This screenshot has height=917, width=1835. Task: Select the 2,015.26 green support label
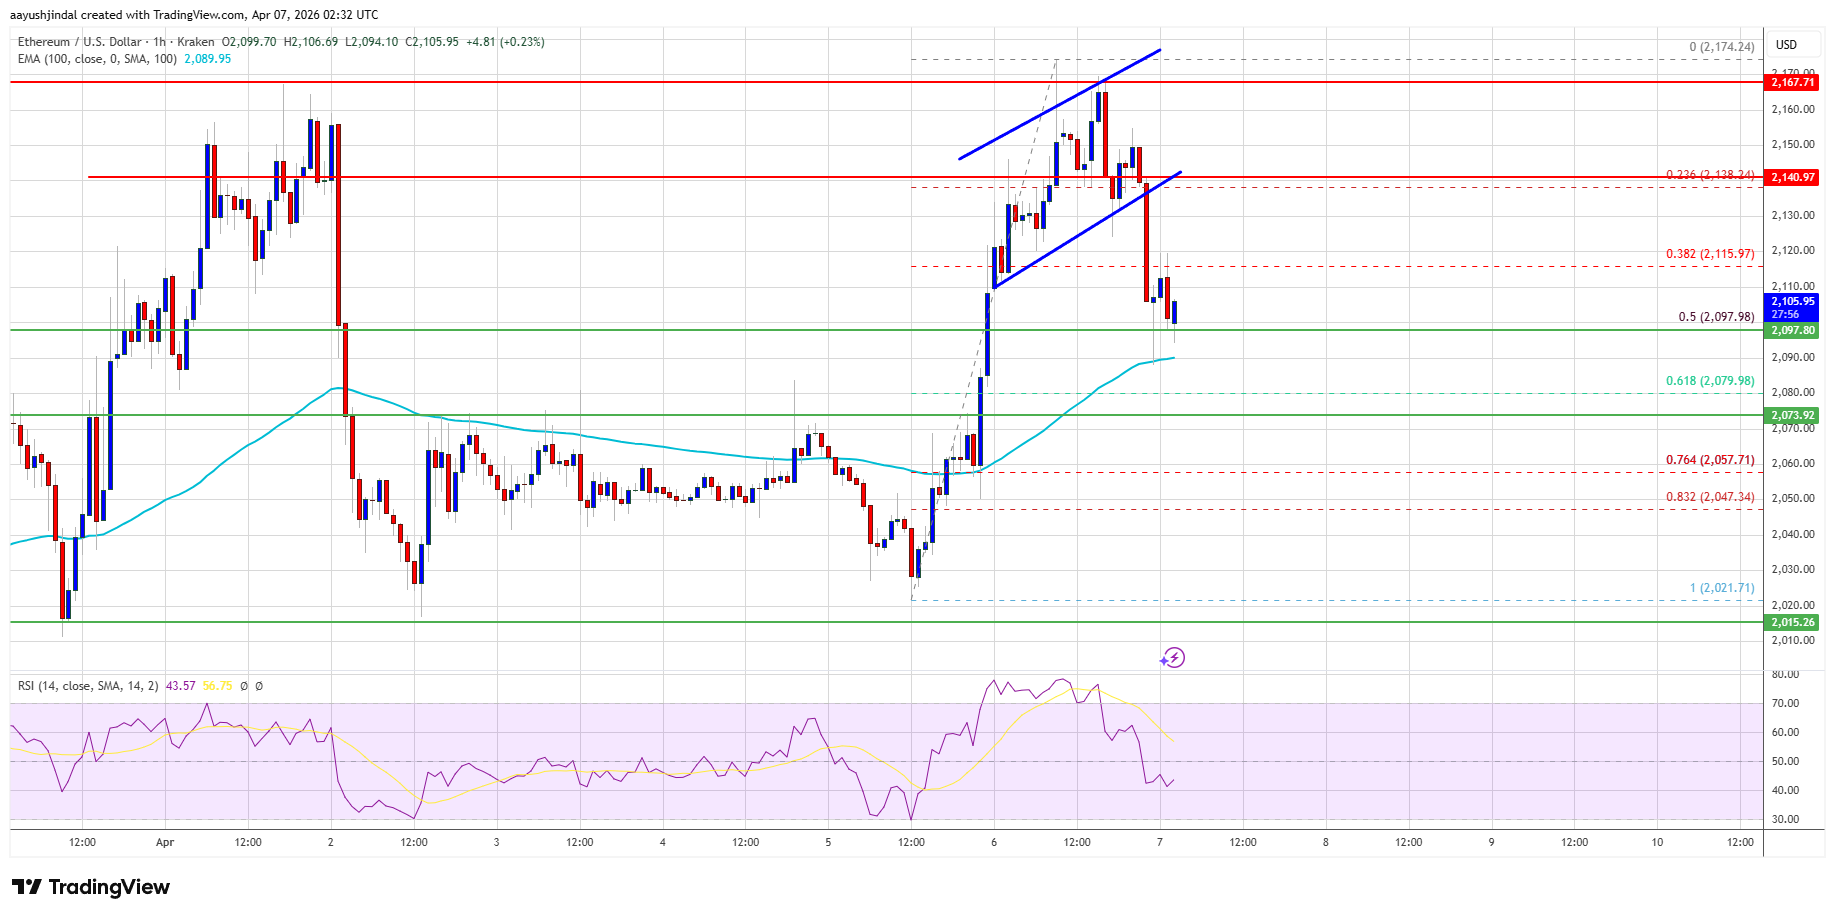click(x=1792, y=622)
